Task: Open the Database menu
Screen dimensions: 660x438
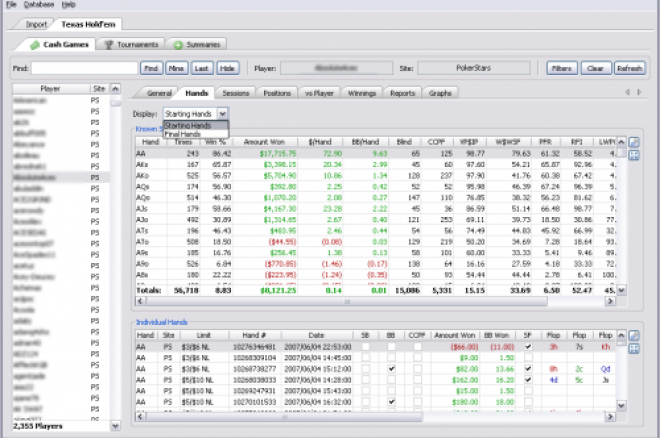Action: pyautogui.click(x=39, y=4)
